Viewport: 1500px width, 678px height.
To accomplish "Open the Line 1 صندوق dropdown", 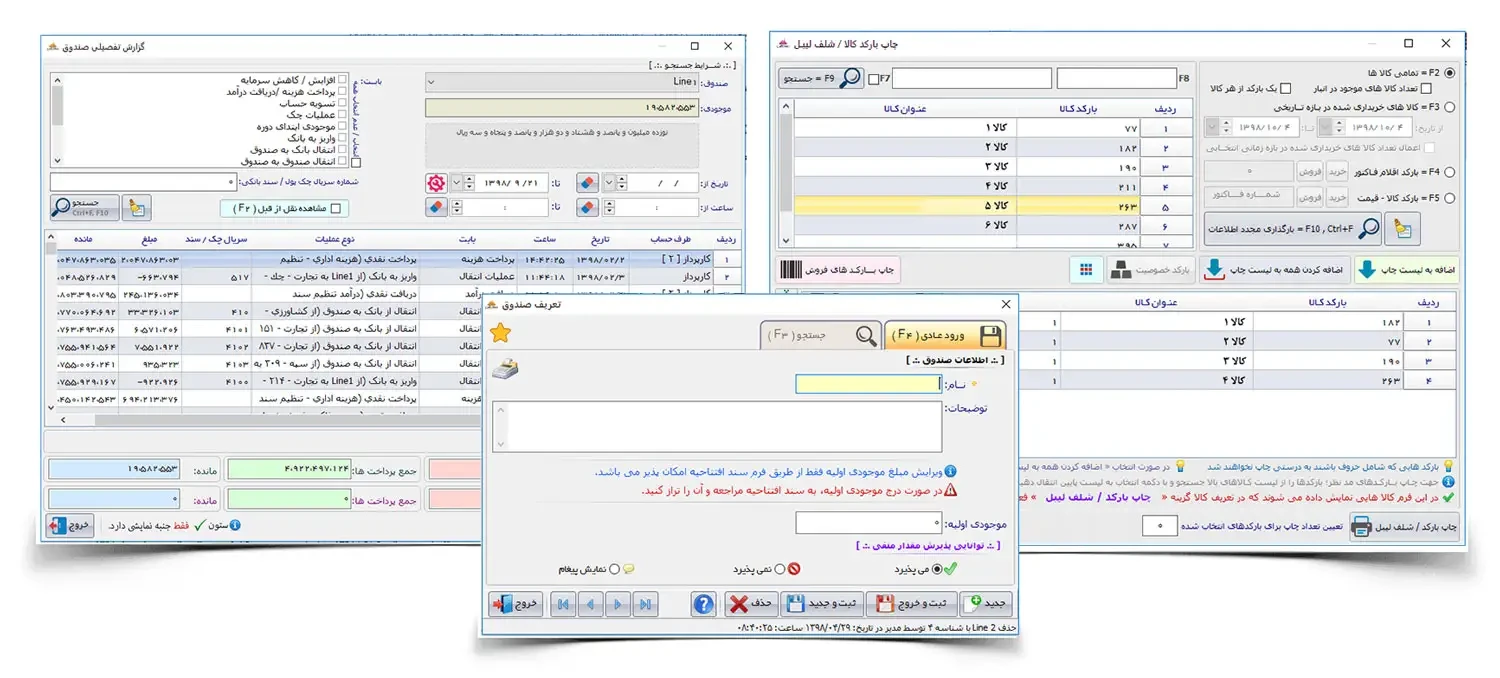I will pos(432,82).
